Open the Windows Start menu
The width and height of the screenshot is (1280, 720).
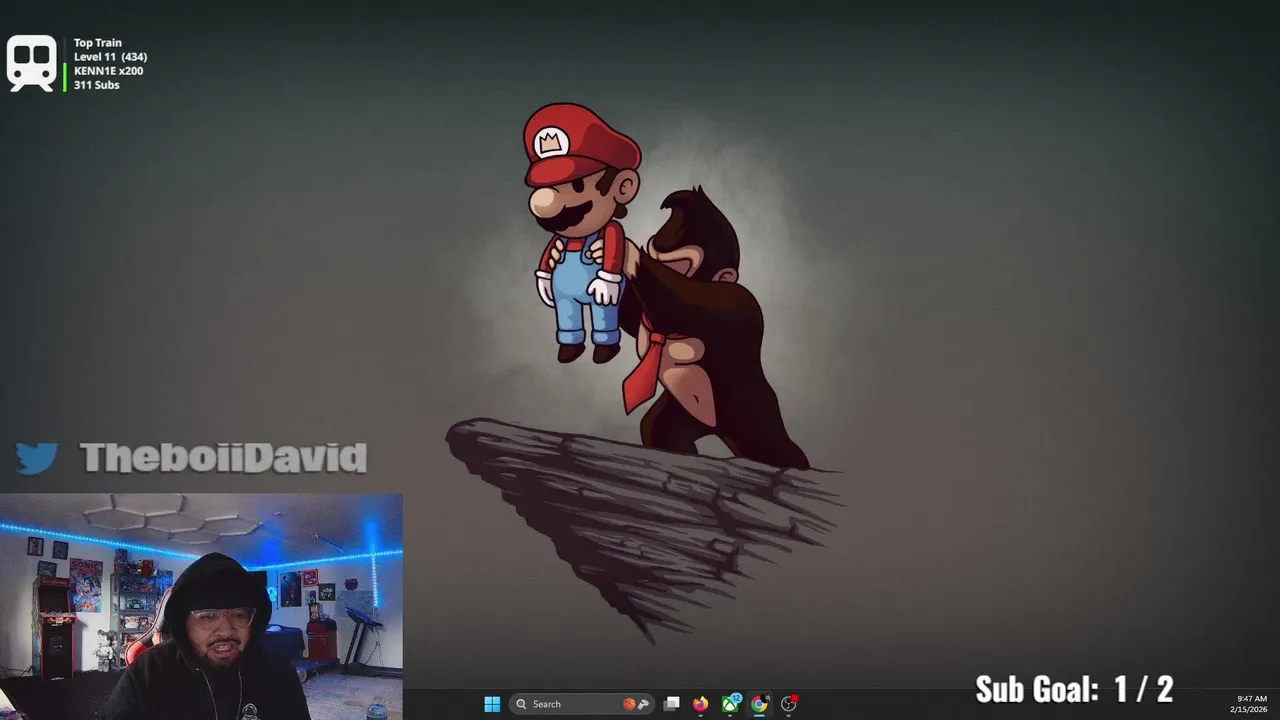[492, 704]
